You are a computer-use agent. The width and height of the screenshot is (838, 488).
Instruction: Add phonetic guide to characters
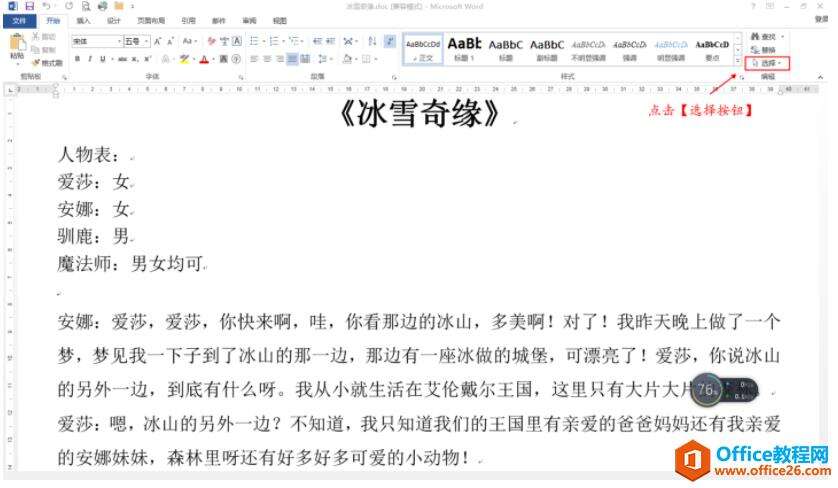pos(224,41)
